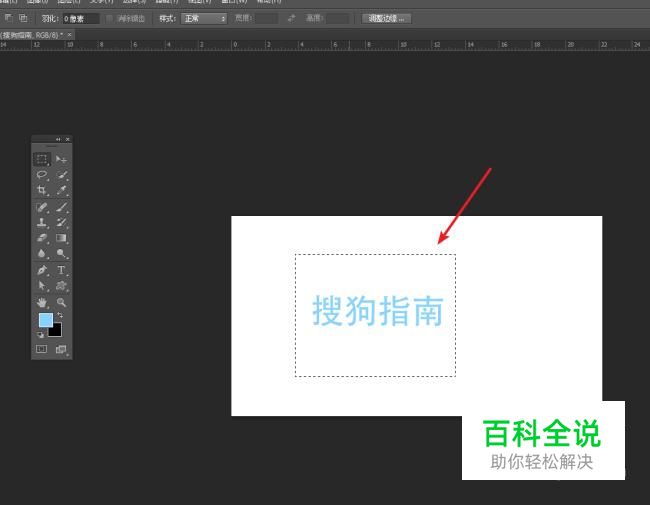Click the Intersect with selection mode icon
This screenshot has height=505, width=650.
24,18
